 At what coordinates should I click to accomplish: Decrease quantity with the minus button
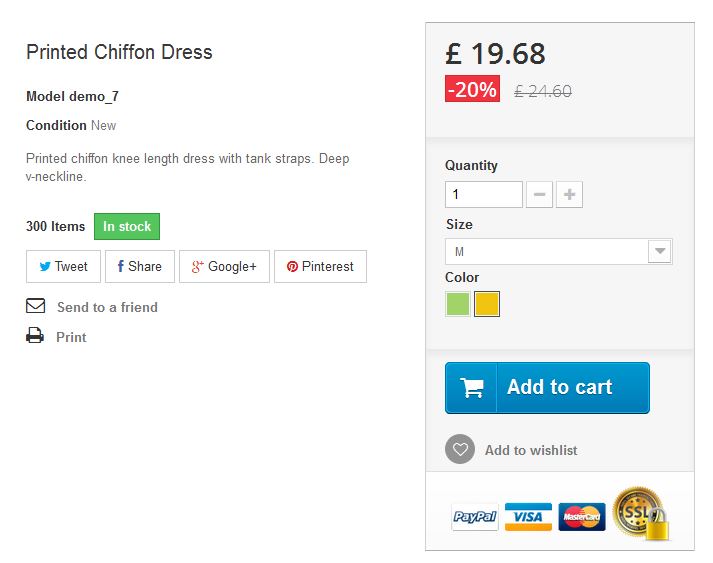540,195
